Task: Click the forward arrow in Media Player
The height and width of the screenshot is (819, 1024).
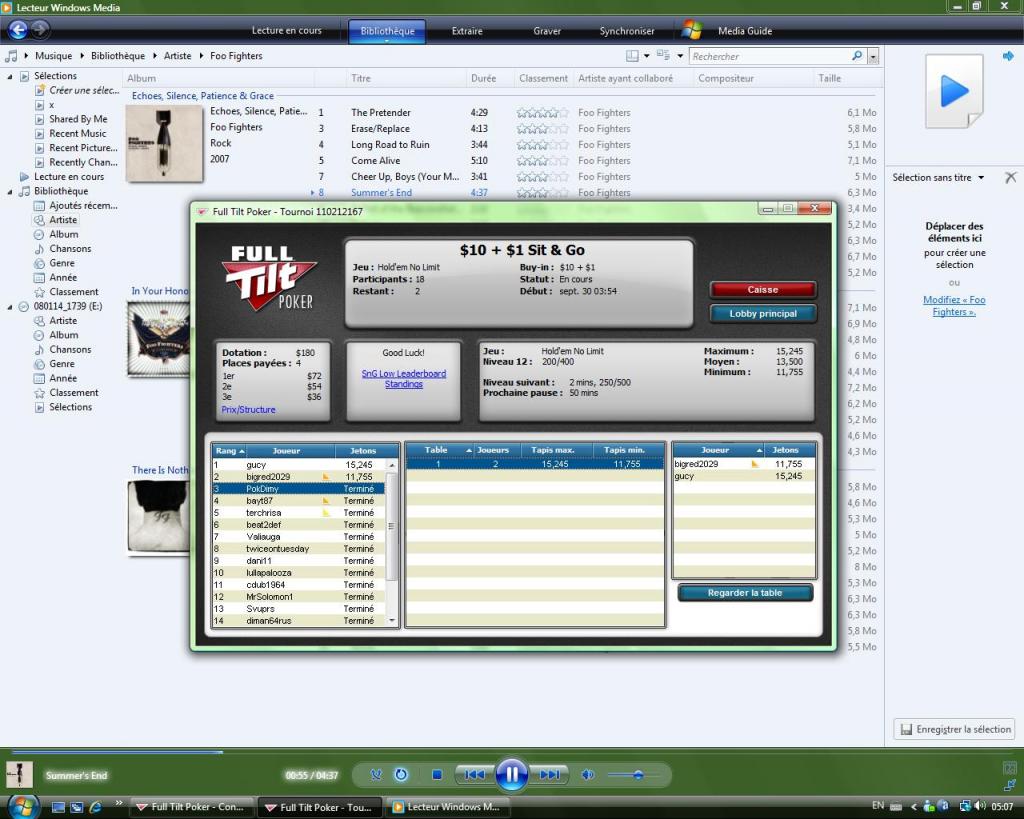Action: [40, 29]
